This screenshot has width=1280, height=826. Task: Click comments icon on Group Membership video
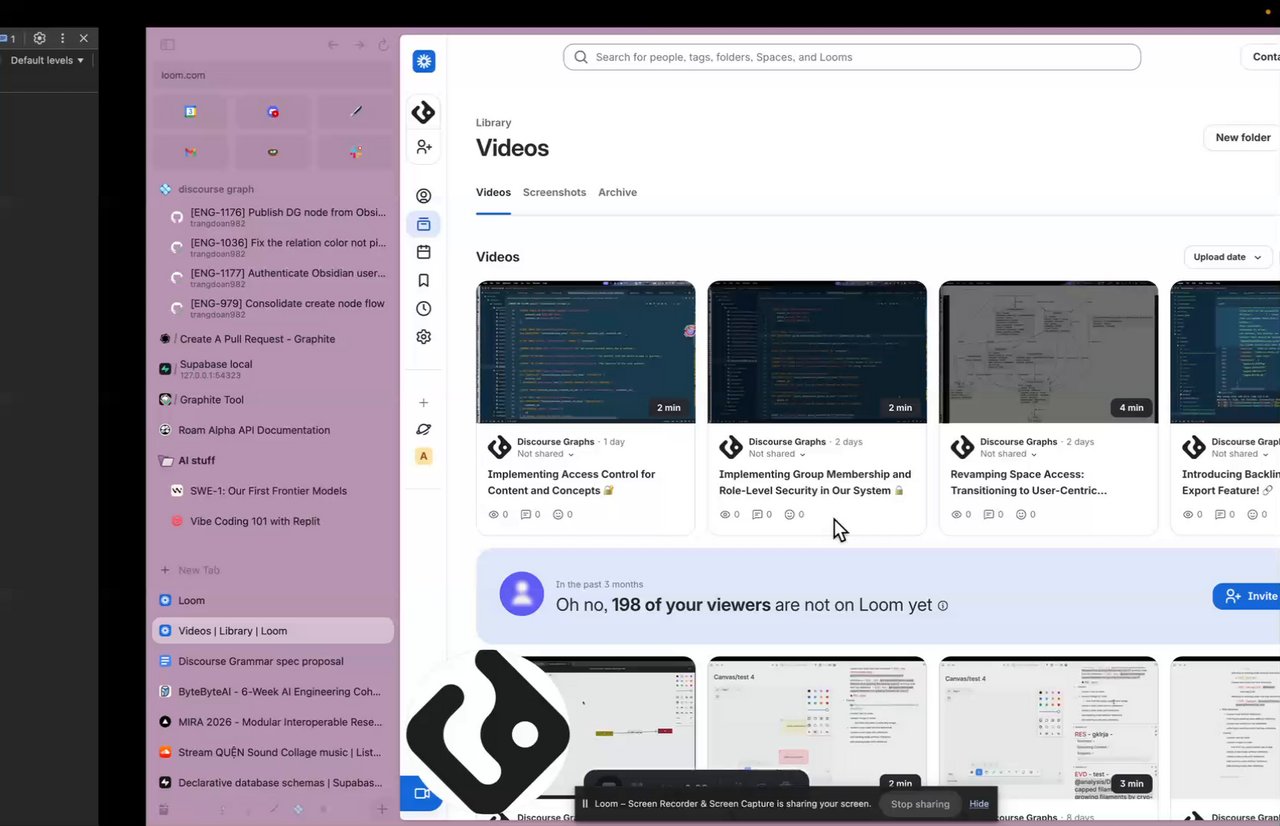[757, 515]
